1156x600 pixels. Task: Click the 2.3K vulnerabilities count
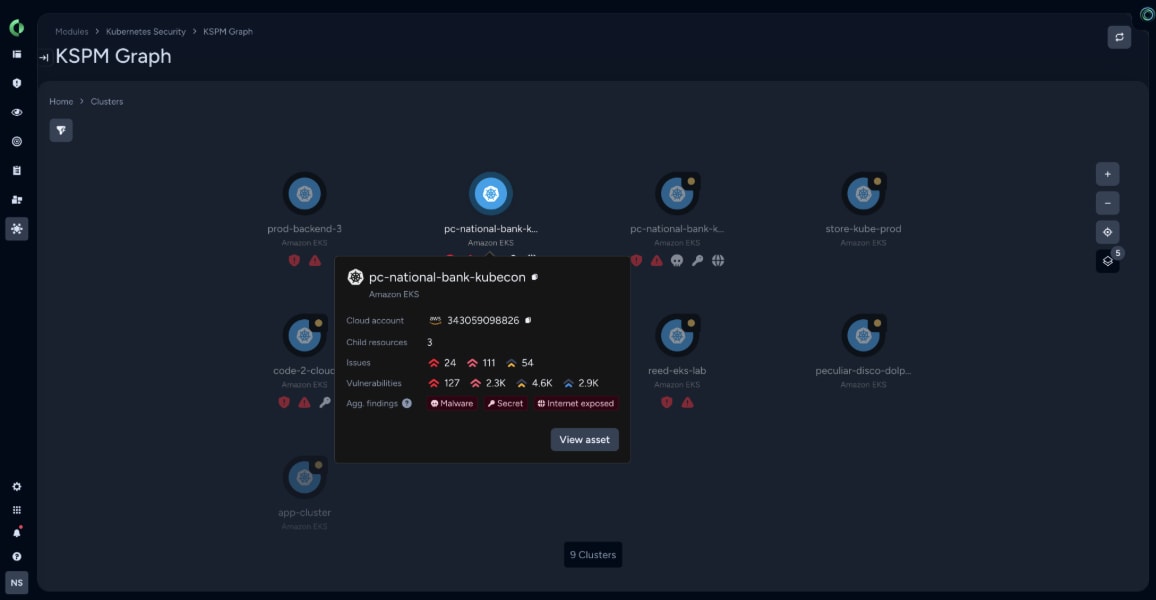(487, 383)
